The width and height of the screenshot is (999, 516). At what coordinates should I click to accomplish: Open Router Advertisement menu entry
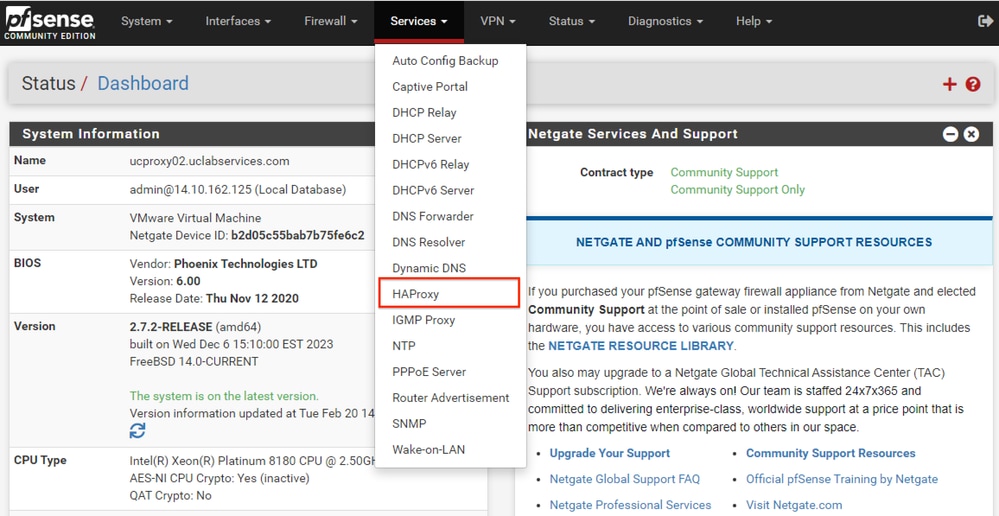pos(450,398)
